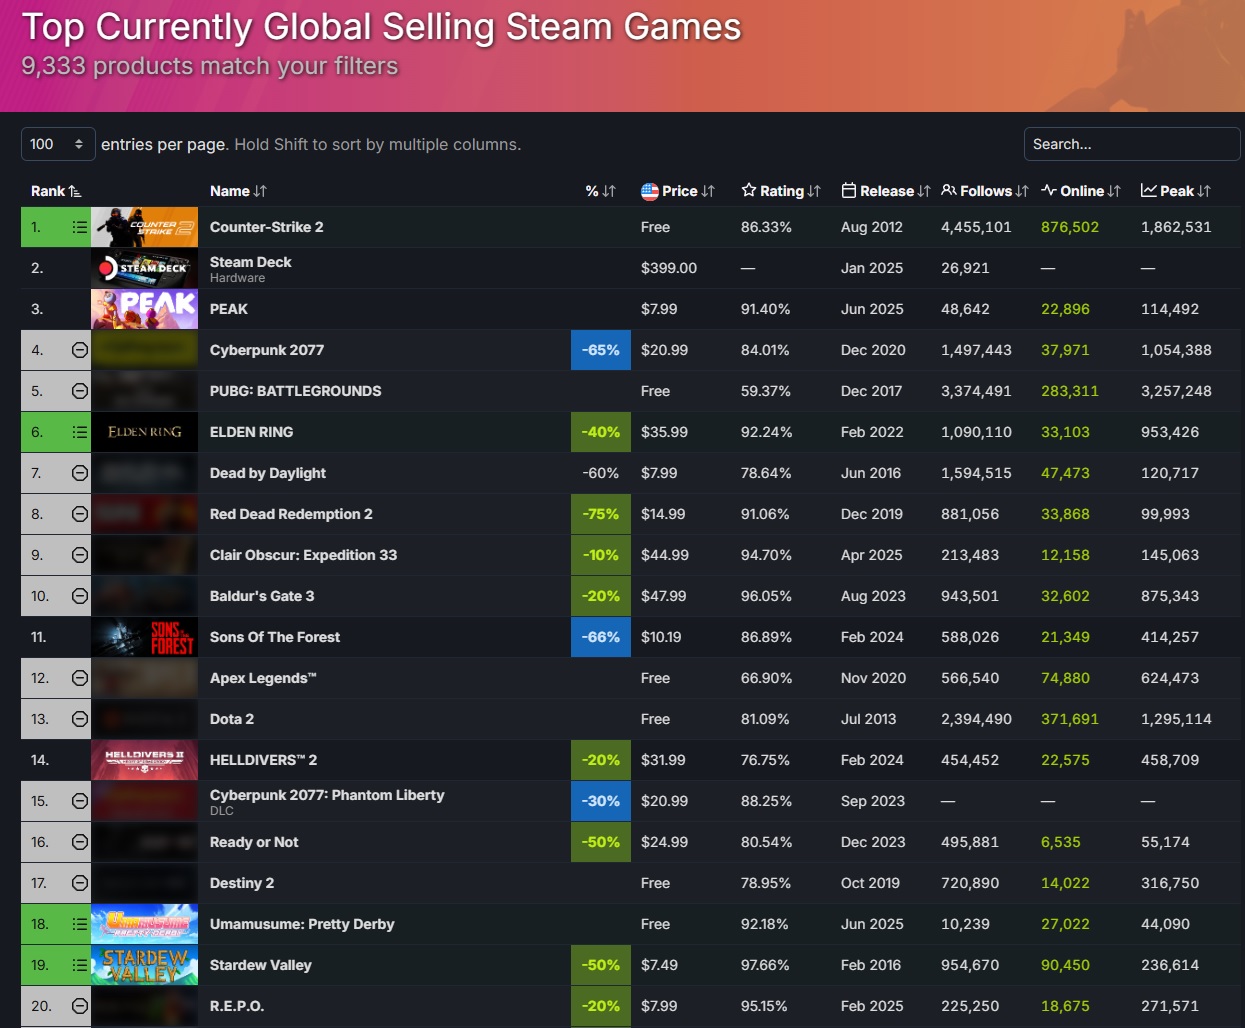The width and height of the screenshot is (1245, 1028).
Task: Click the 876,502 online count
Action: coord(1070,227)
